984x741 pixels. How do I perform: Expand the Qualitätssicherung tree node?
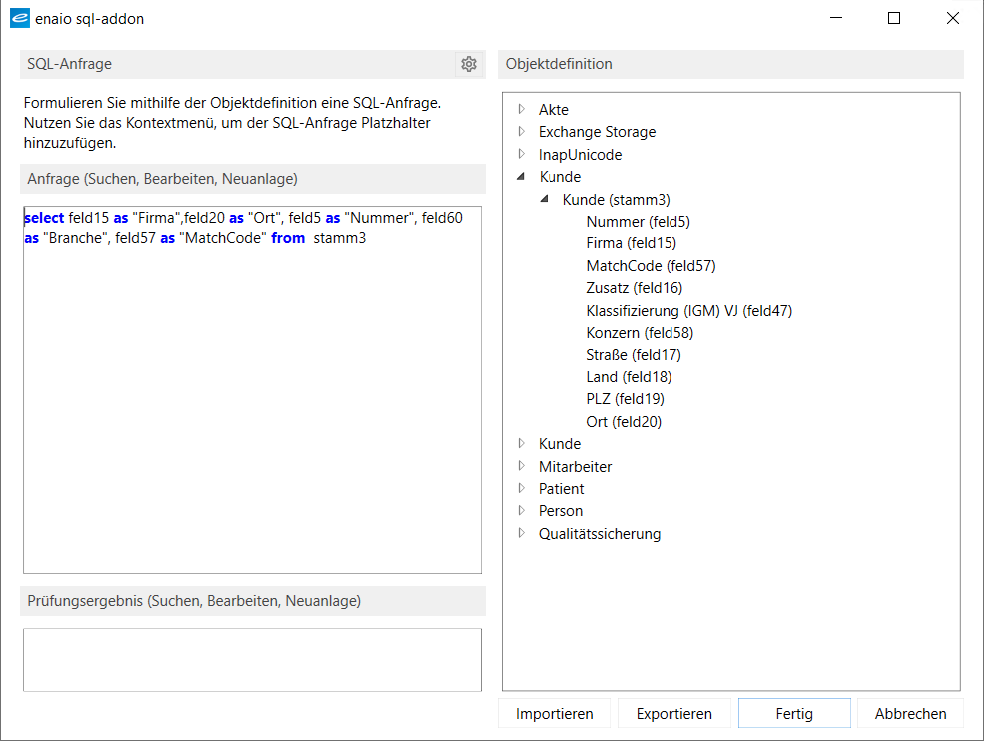pos(521,533)
